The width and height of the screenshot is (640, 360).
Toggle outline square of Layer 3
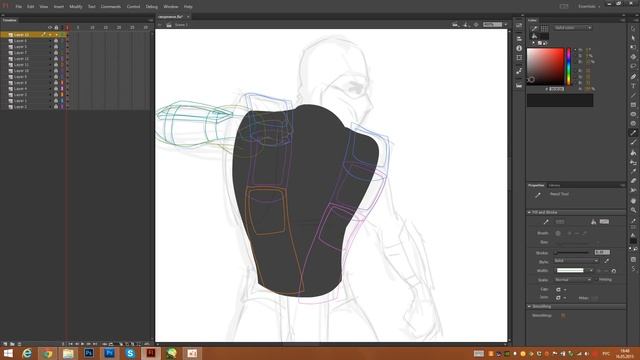click(62, 95)
